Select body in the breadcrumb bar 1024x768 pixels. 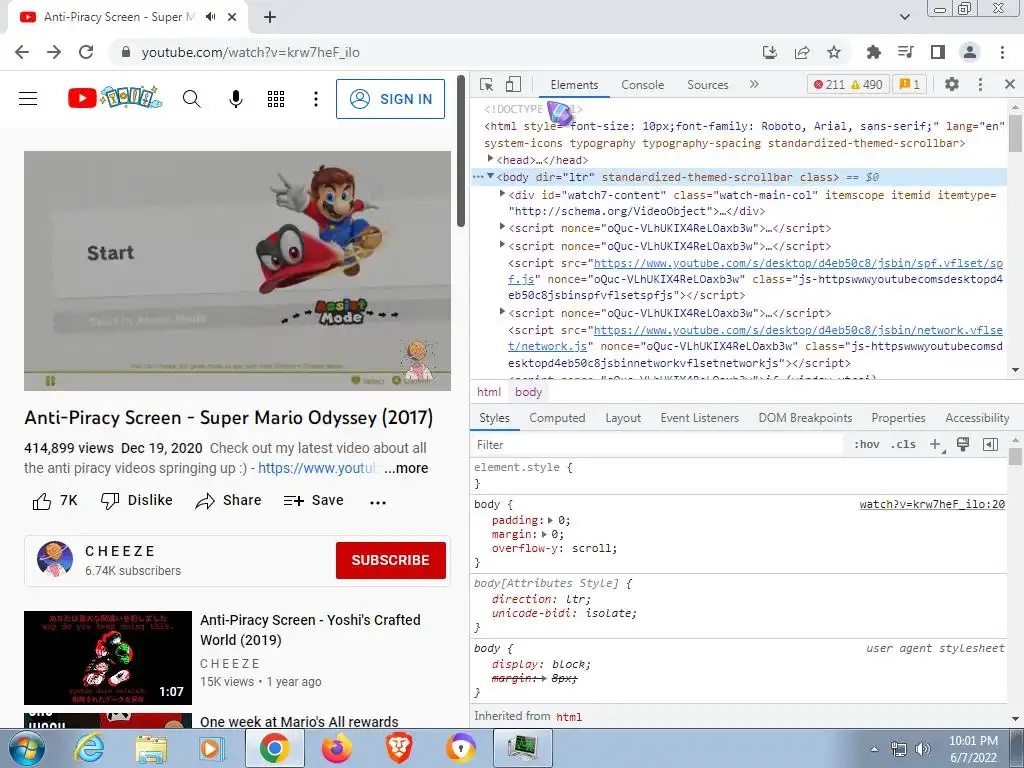point(528,392)
